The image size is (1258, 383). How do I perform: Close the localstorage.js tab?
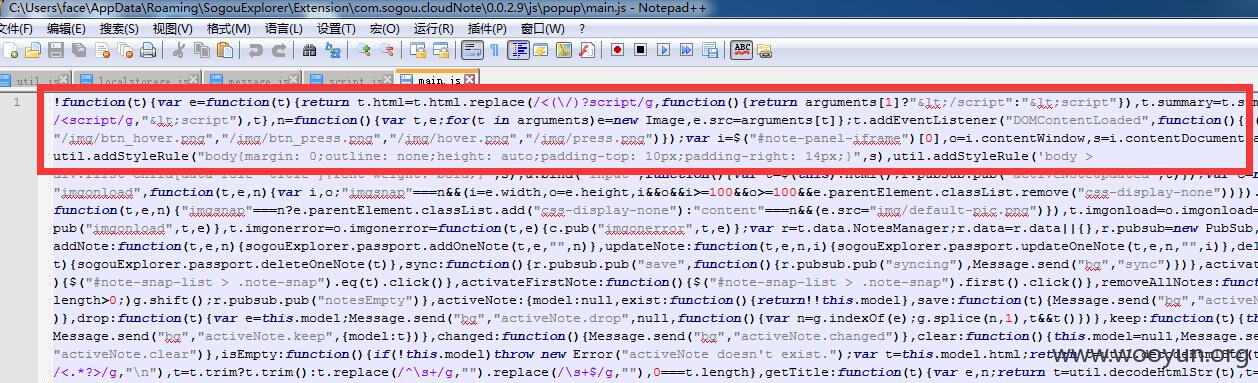click(x=193, y=79)
